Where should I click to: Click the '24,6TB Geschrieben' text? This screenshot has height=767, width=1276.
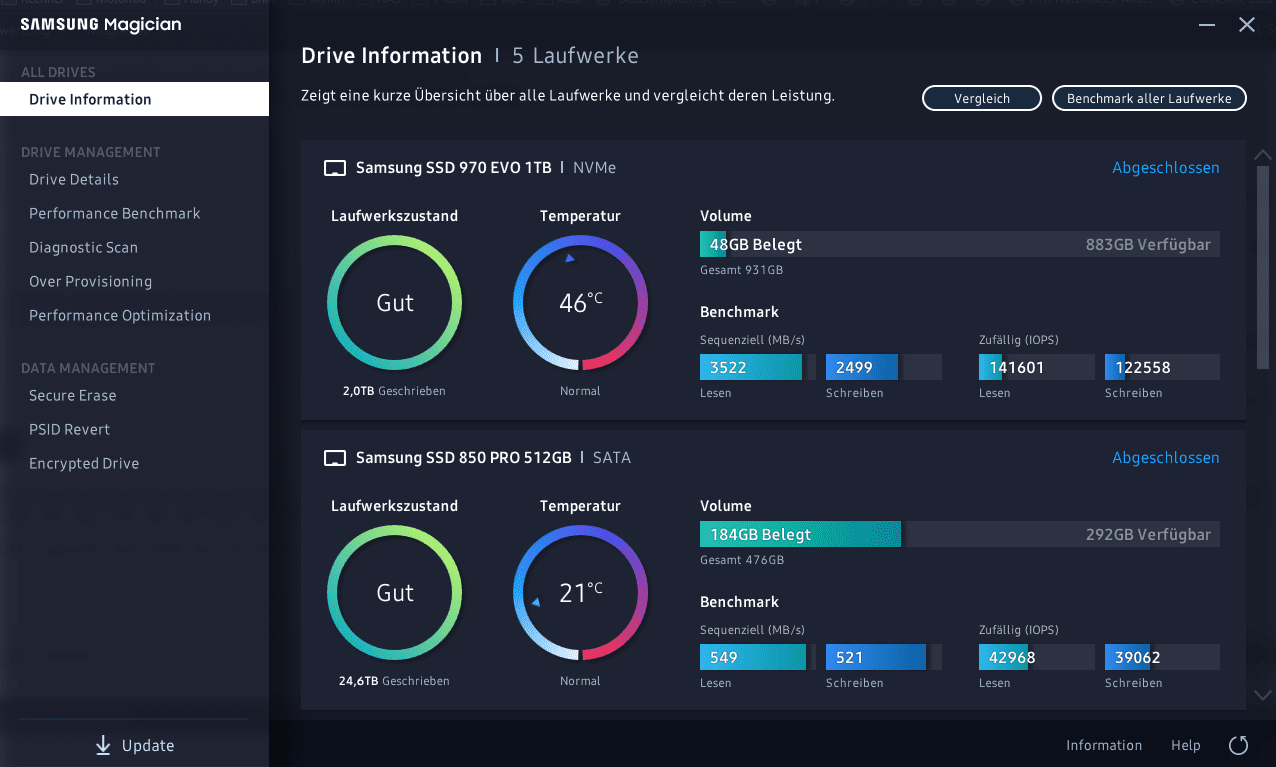click(394, 681)
